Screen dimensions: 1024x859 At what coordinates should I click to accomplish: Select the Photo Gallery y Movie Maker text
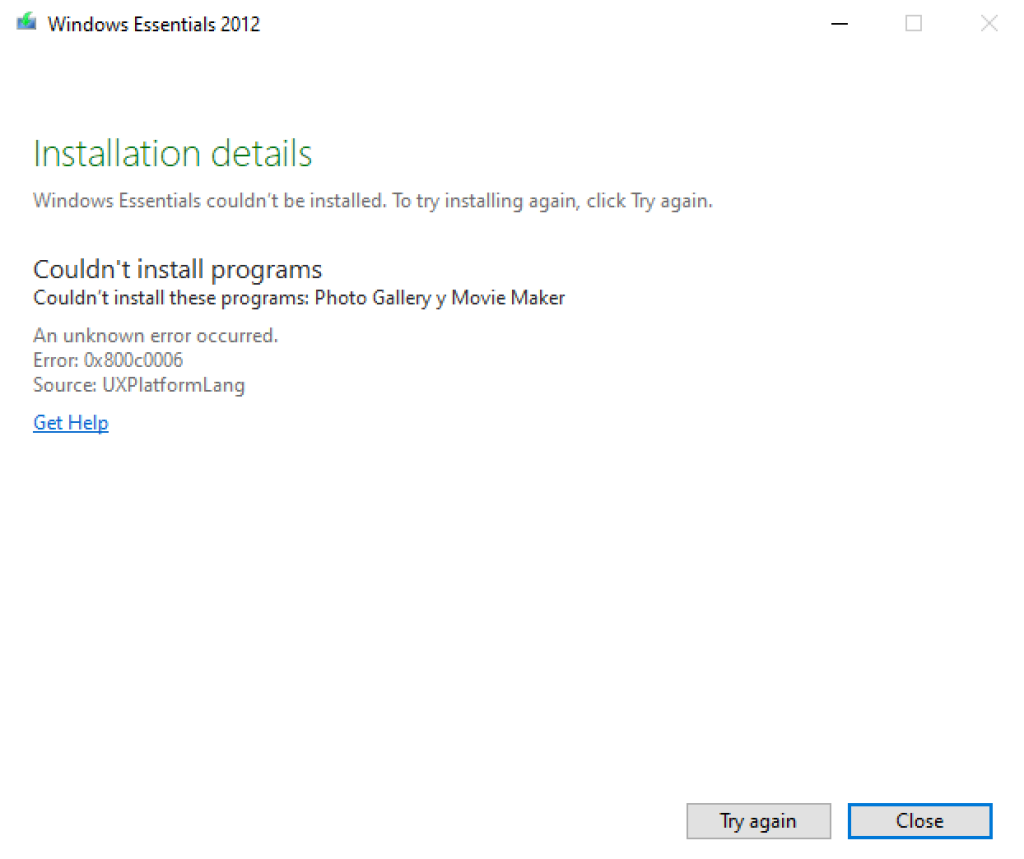point(439,297)
